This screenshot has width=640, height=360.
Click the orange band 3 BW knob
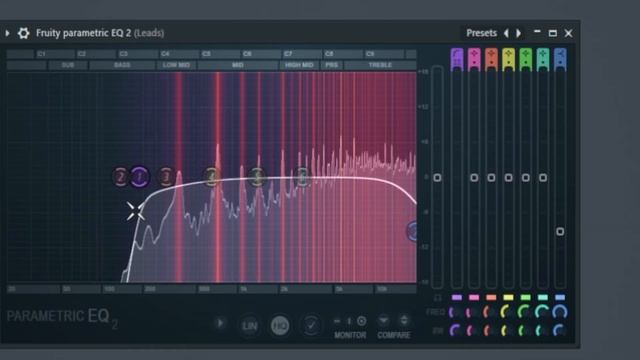pyautogui.click(x=491, y=330)
